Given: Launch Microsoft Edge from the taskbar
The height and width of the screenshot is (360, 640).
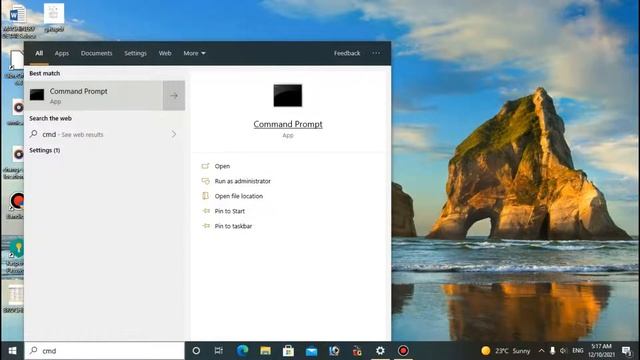Looking at the screenshot, I should [x=242, y=351].
